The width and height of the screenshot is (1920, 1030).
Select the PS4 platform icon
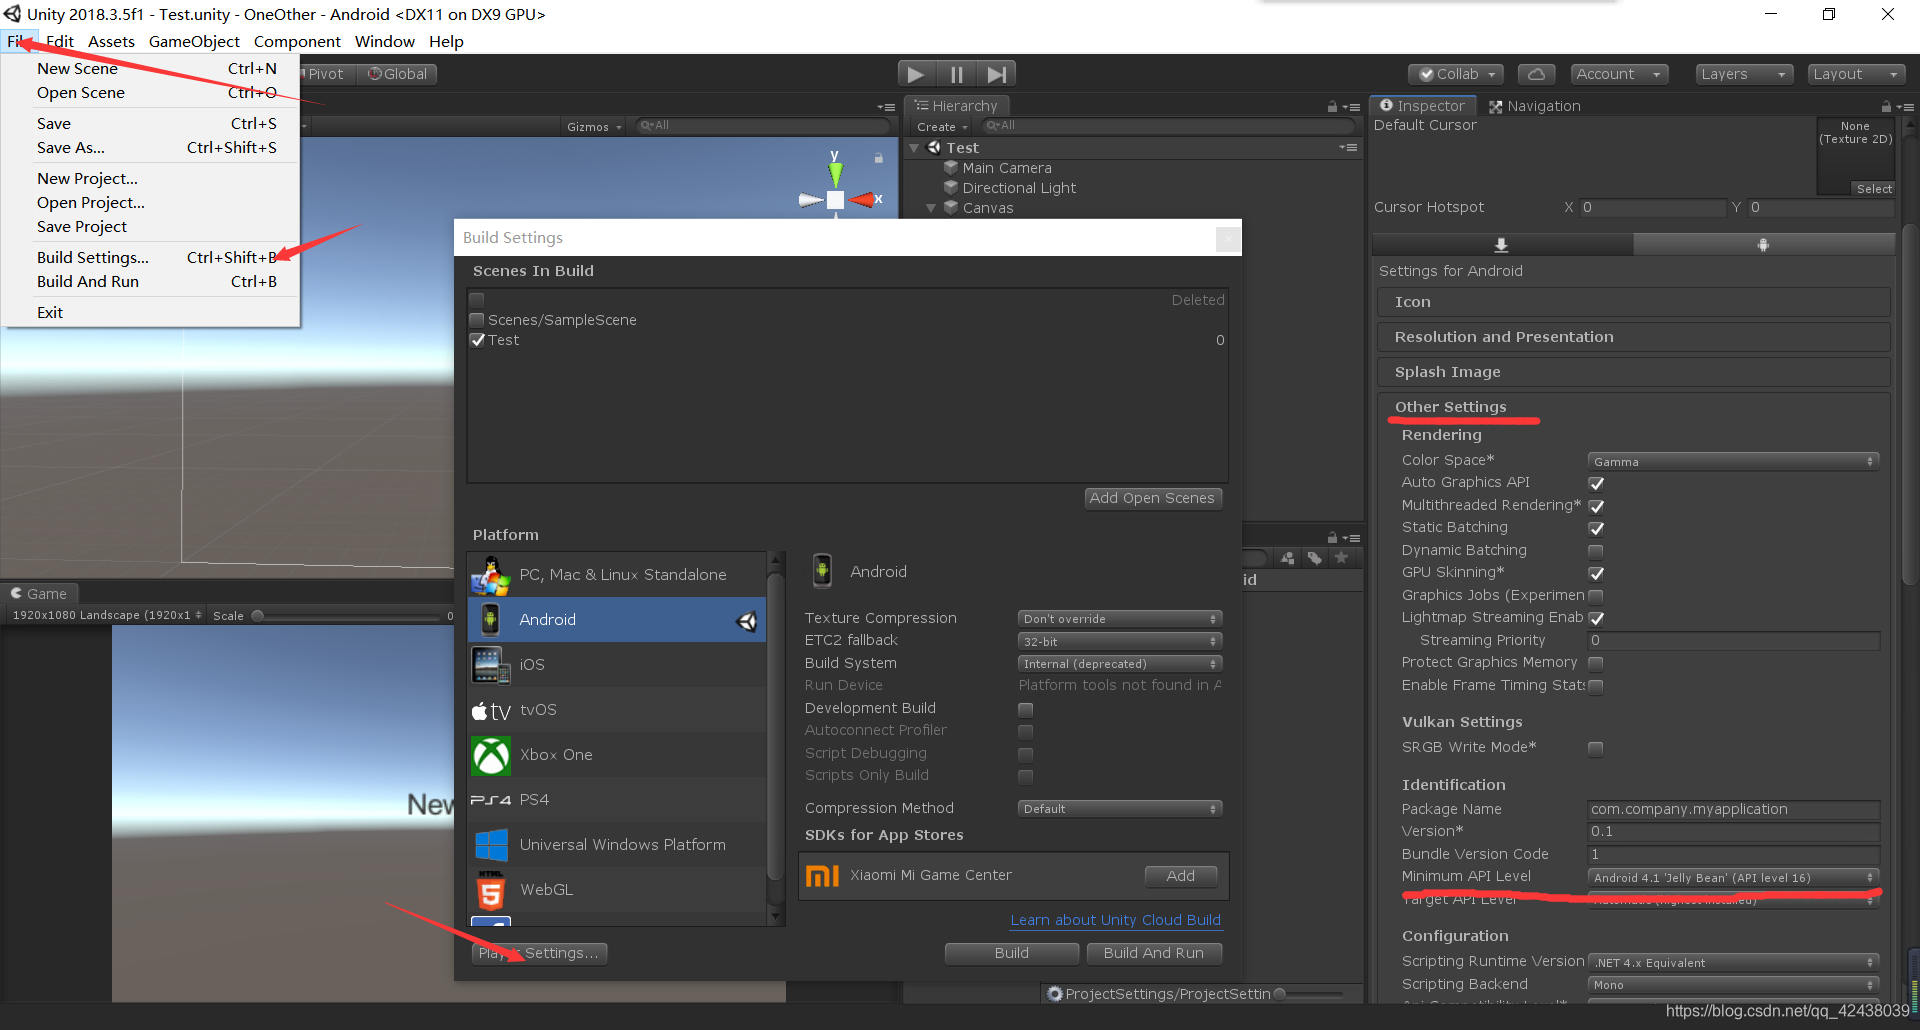pos(490,800)
